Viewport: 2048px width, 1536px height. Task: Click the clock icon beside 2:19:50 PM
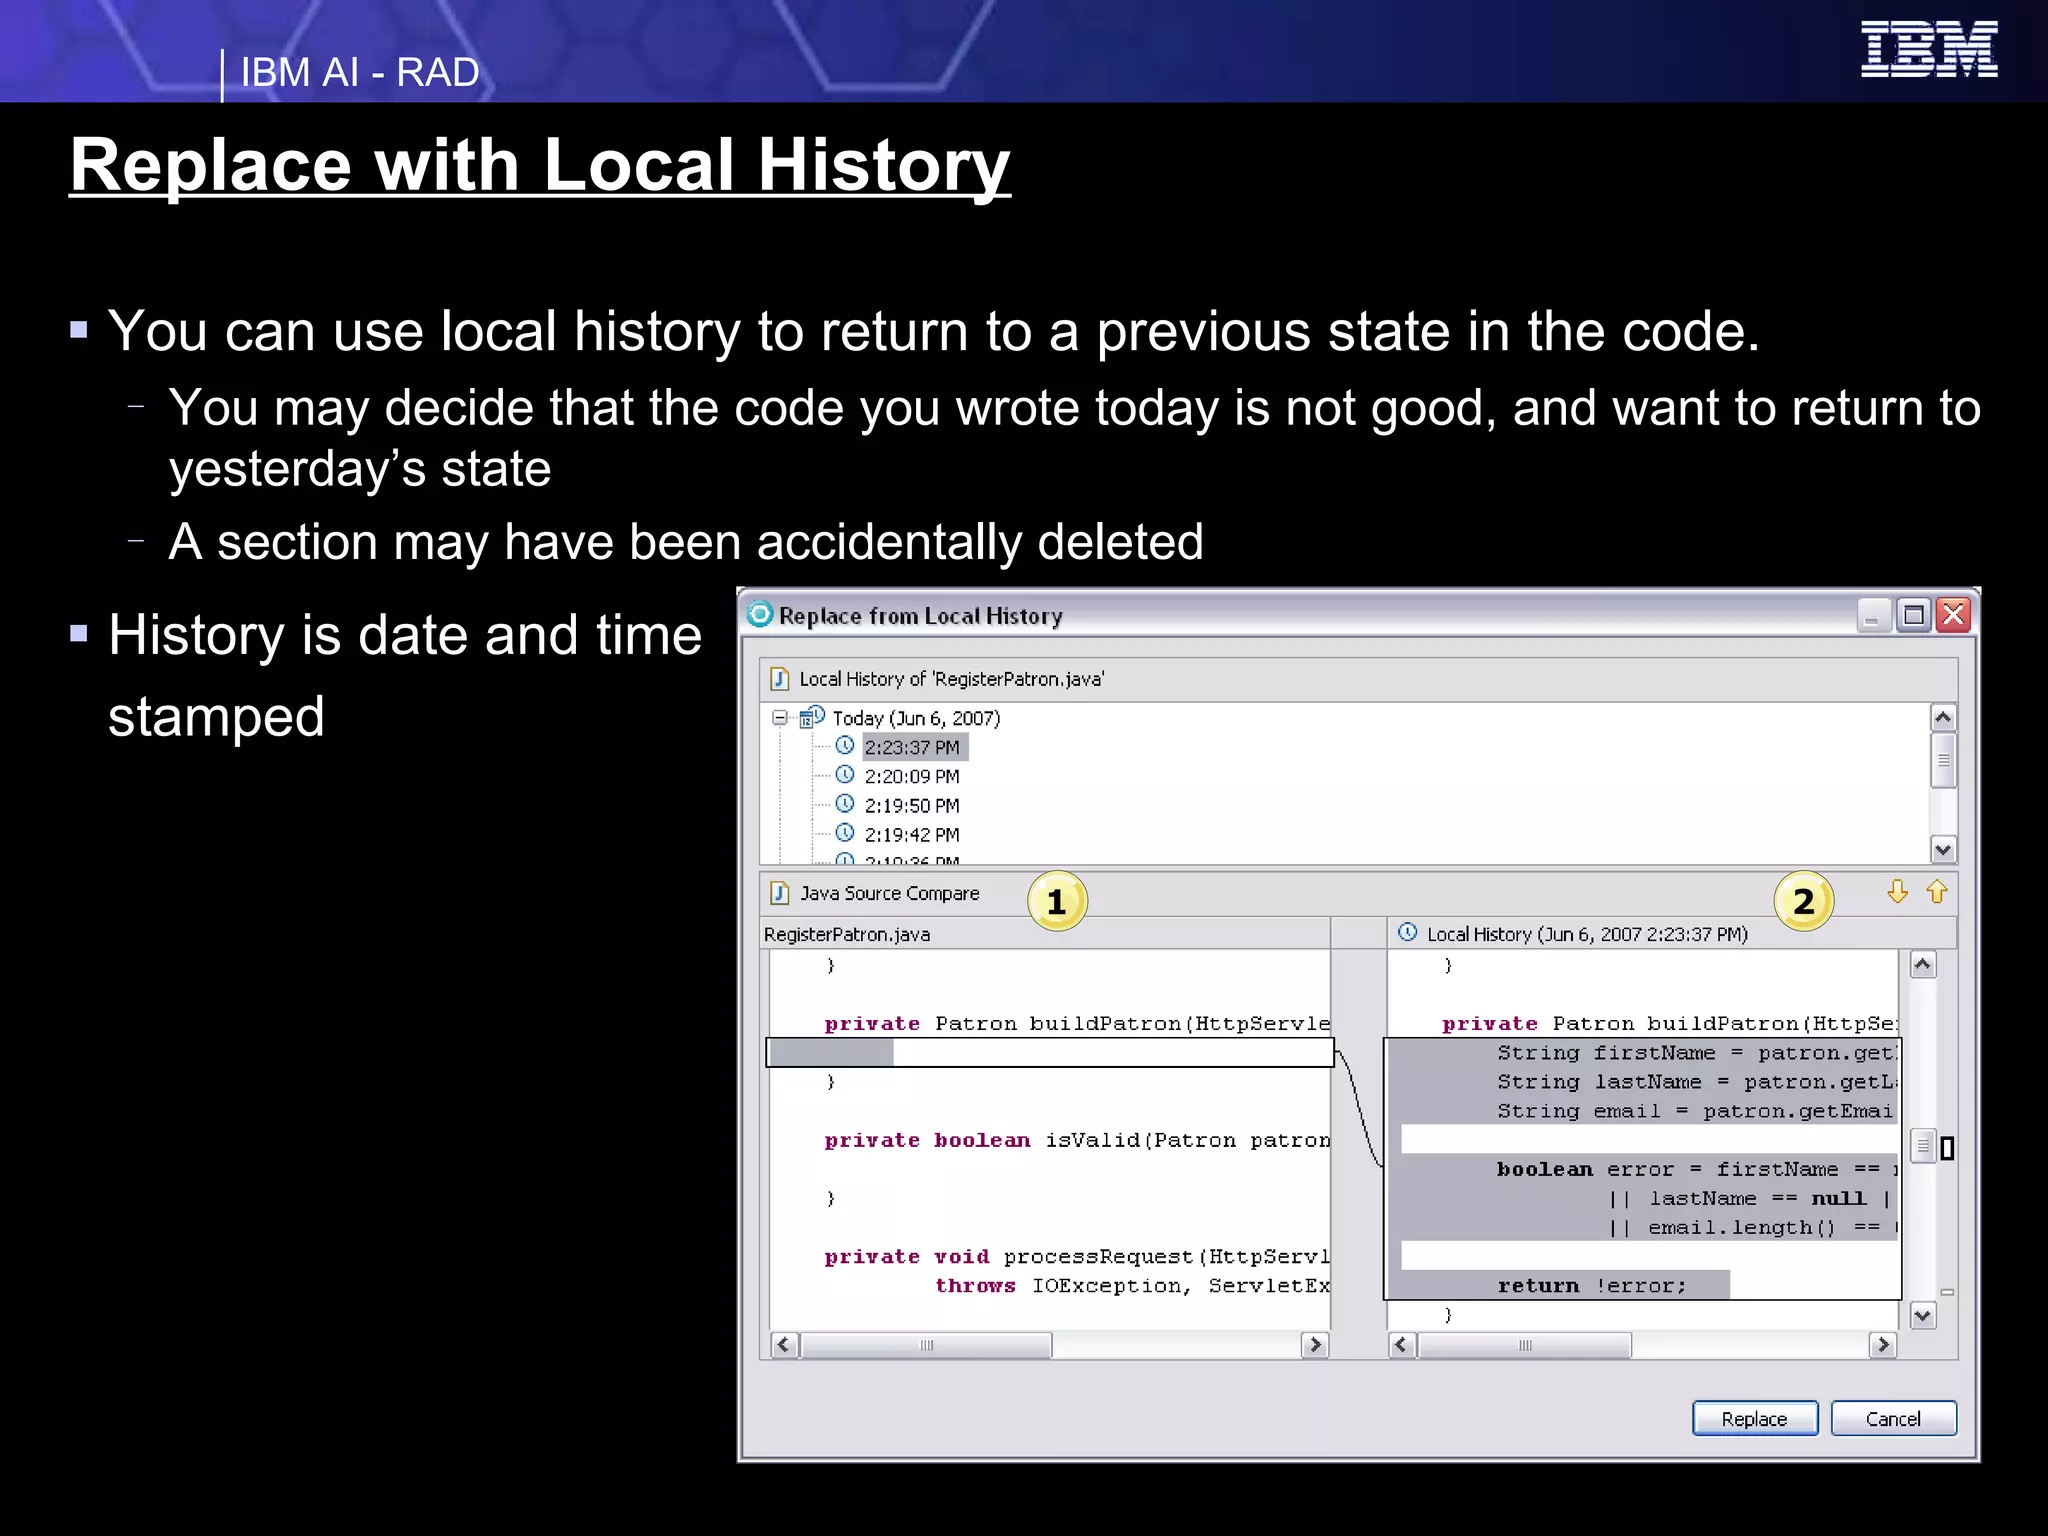pos(845,804)
